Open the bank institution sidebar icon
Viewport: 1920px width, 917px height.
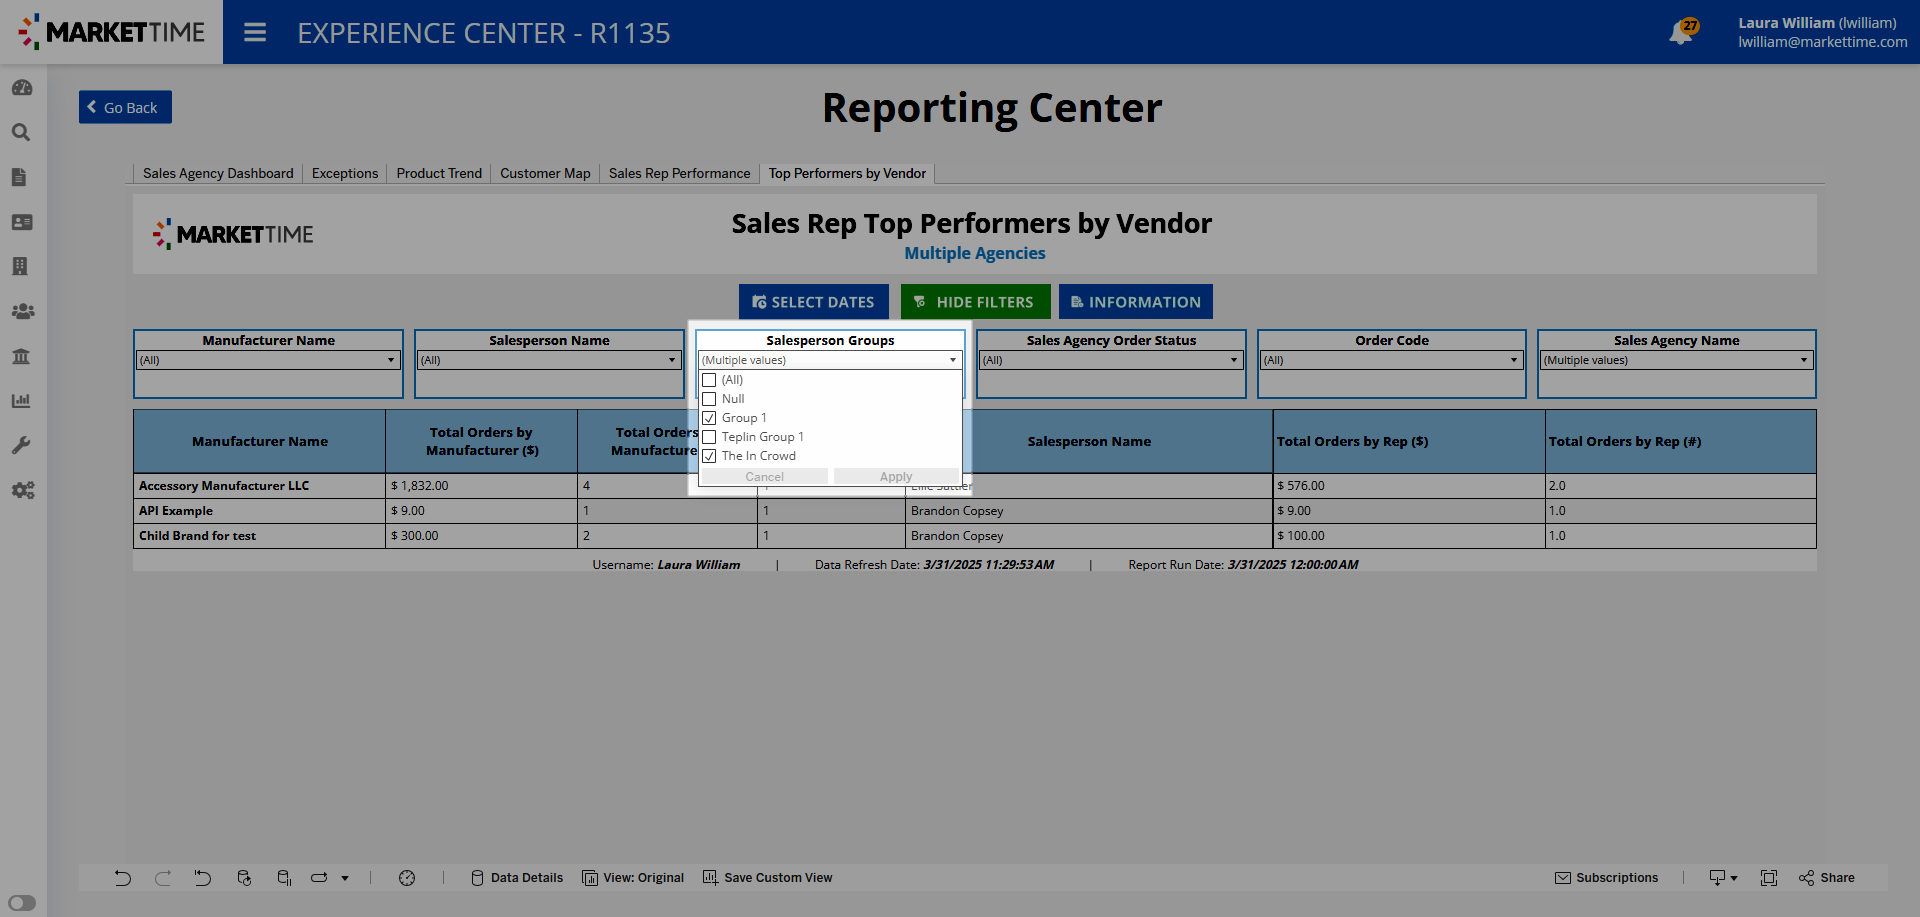click(21, 356)
